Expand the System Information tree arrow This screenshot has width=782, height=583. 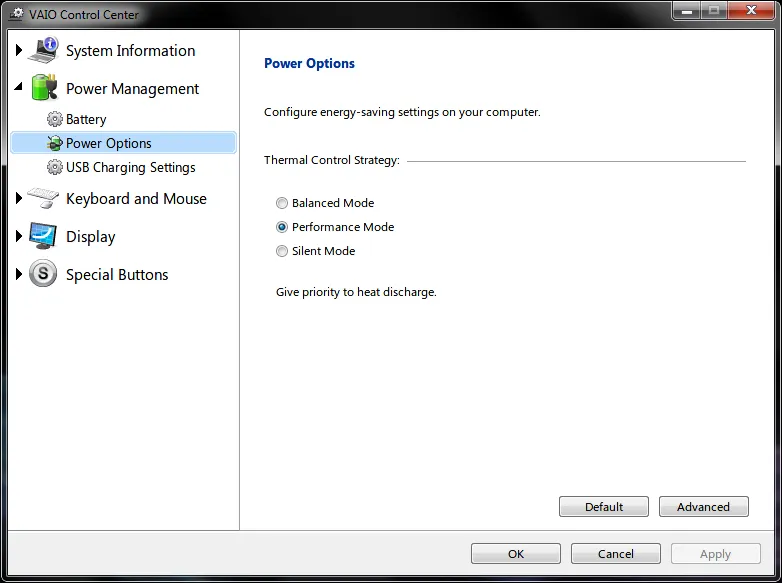[19, 50]
